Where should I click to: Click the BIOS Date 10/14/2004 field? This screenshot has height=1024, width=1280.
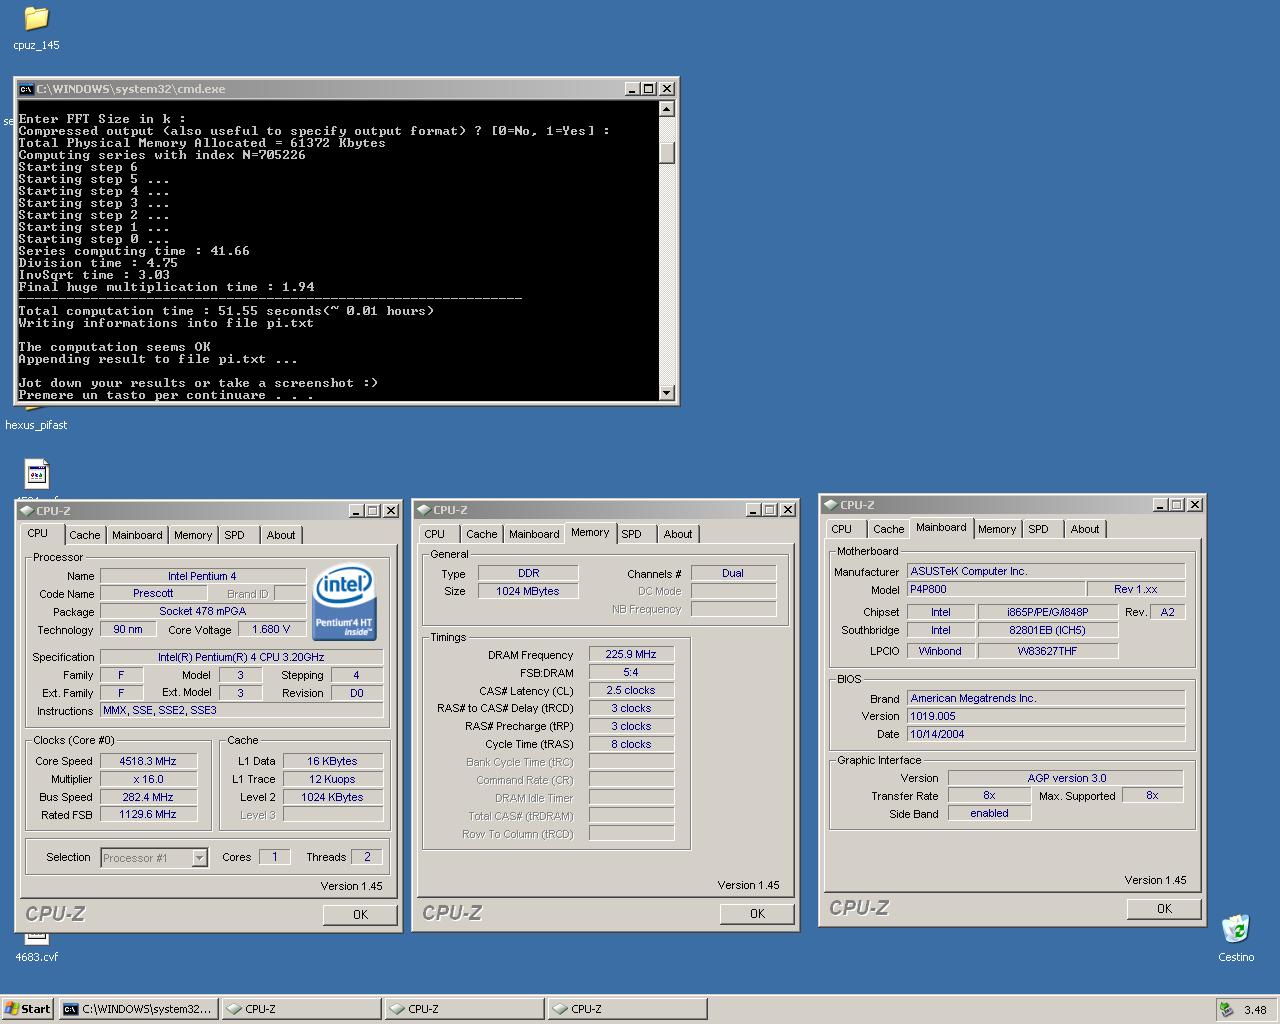pos(1046,734)
